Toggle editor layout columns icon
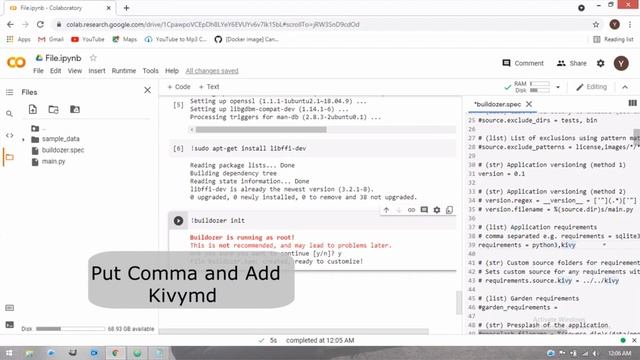 click(633, 103)
